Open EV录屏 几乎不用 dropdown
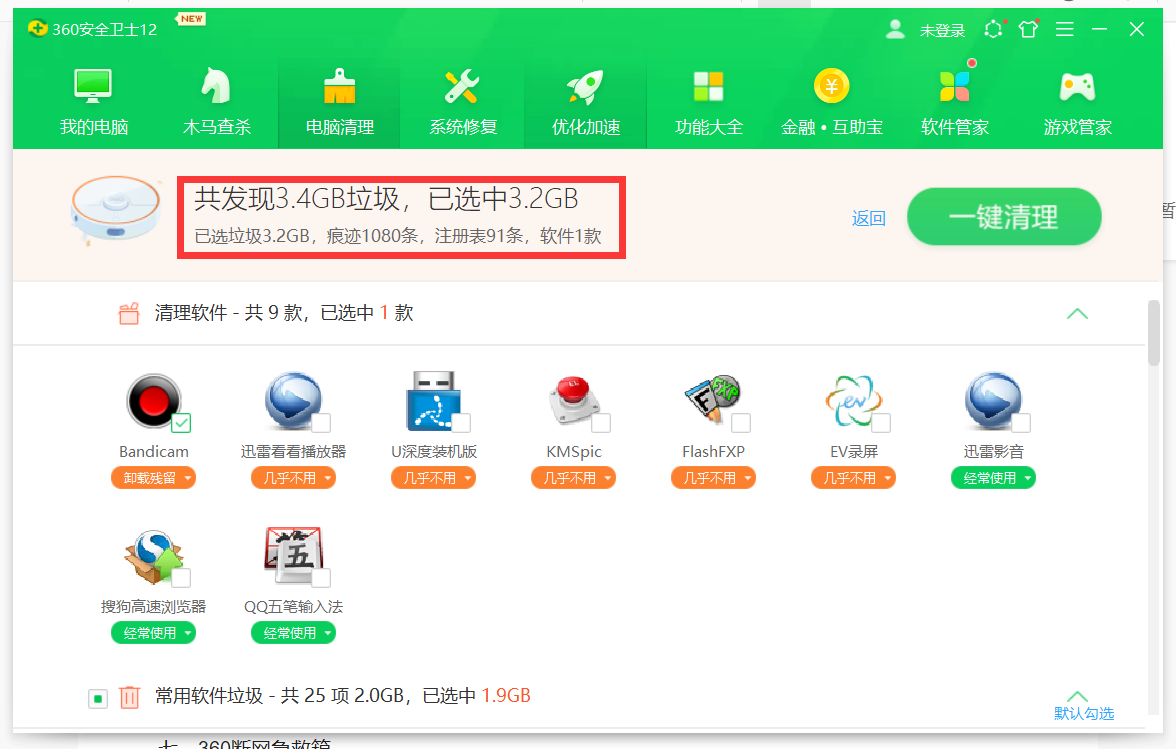The width and height of the screenshot is (1176, 749). click(x=854, y=478)
